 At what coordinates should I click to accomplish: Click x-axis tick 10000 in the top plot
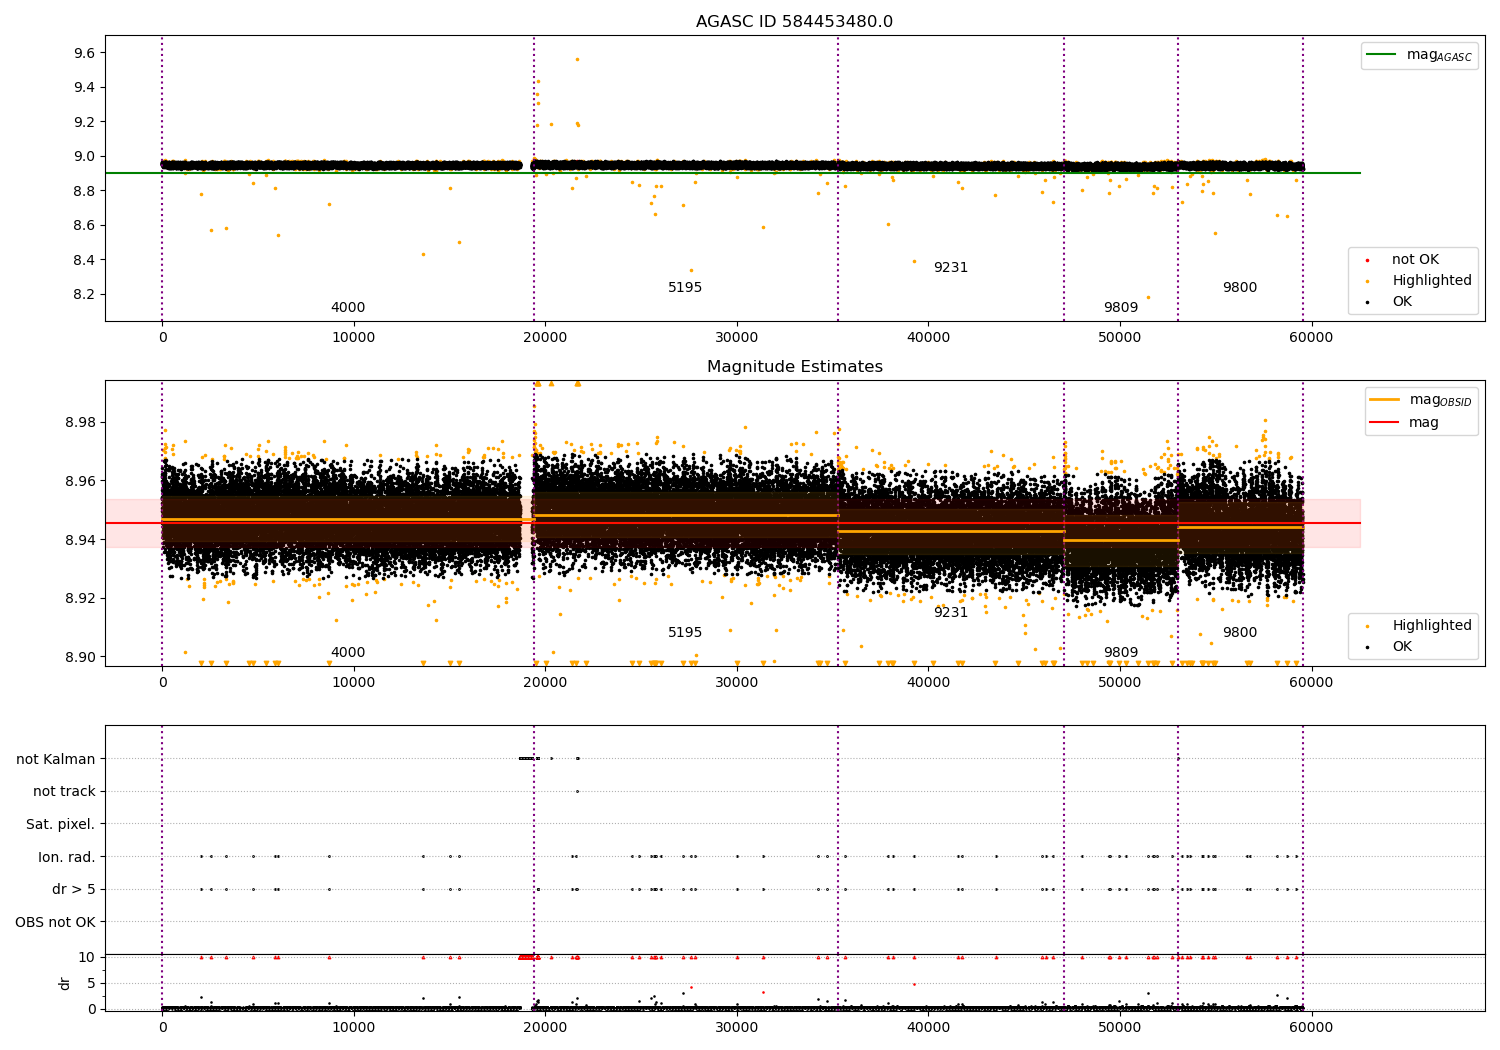pyautogui.click(x=354, y=338)
